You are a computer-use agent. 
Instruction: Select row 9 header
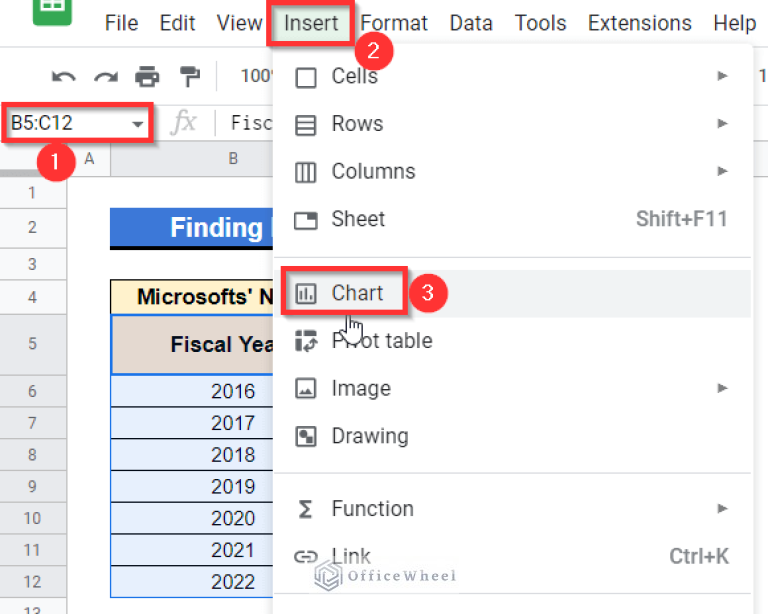pos(33,486)
